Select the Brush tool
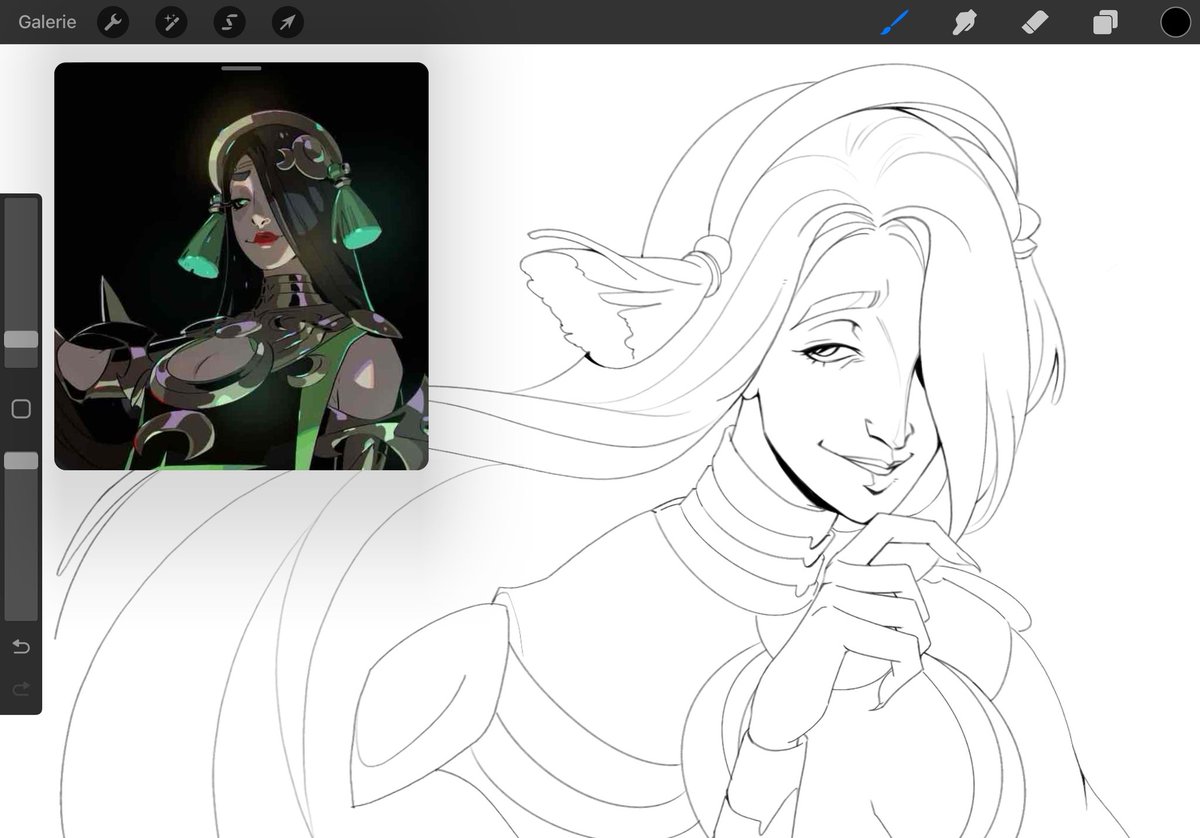This screenshot has height=838, width=1200. coord(892,22)
